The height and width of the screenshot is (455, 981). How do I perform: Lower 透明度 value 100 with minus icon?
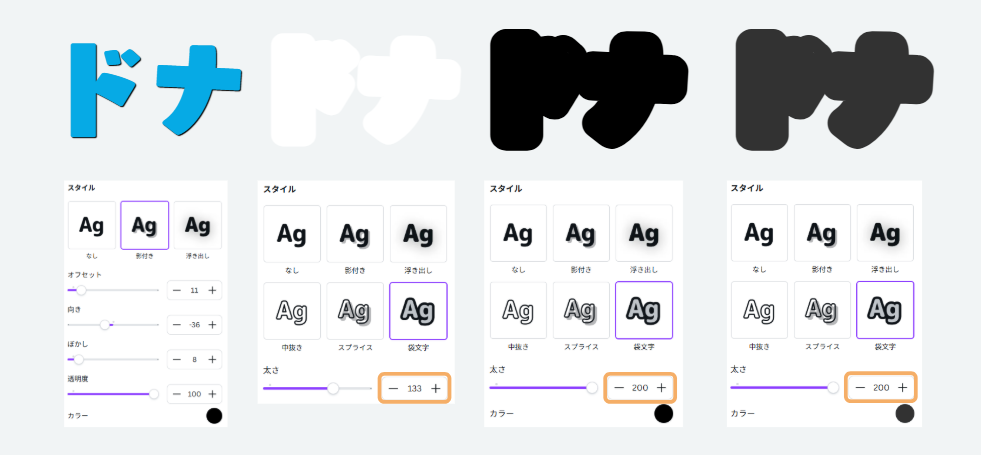click(176, 394)
